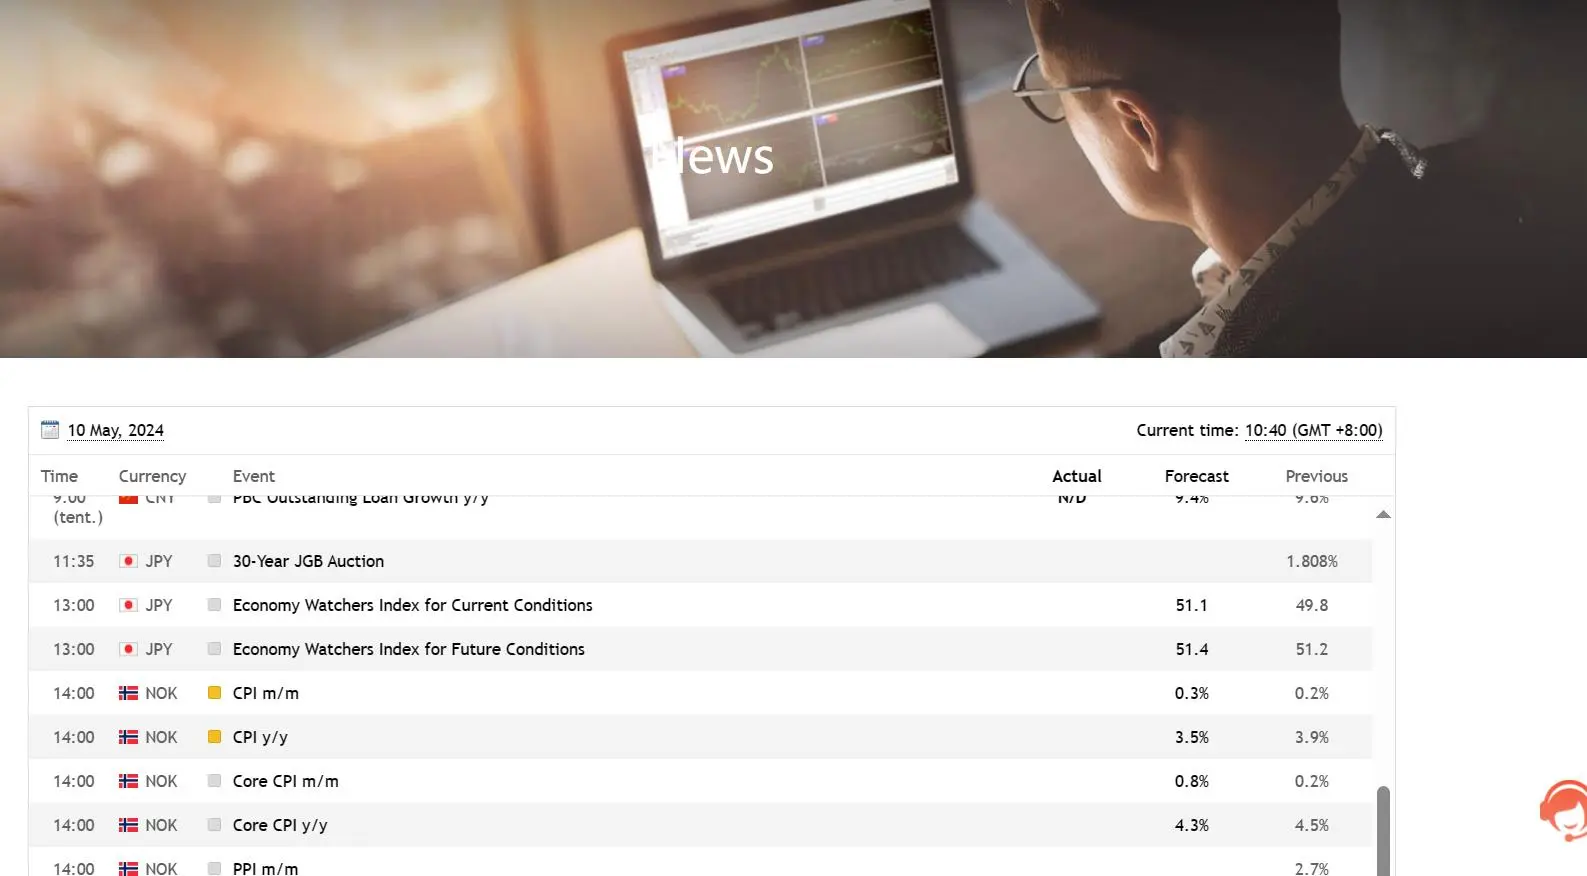
Task: Open the live chat support icon
Action: [x=1563, y=810]
